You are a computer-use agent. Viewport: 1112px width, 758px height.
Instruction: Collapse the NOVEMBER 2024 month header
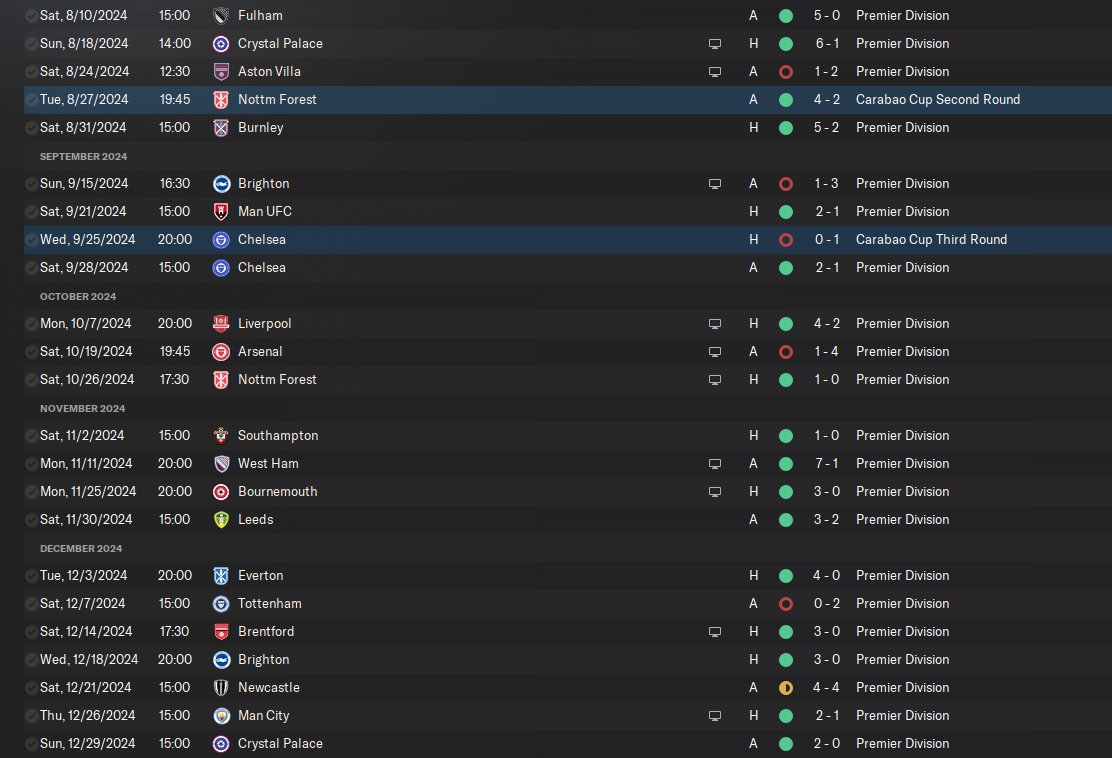point(82,408)
